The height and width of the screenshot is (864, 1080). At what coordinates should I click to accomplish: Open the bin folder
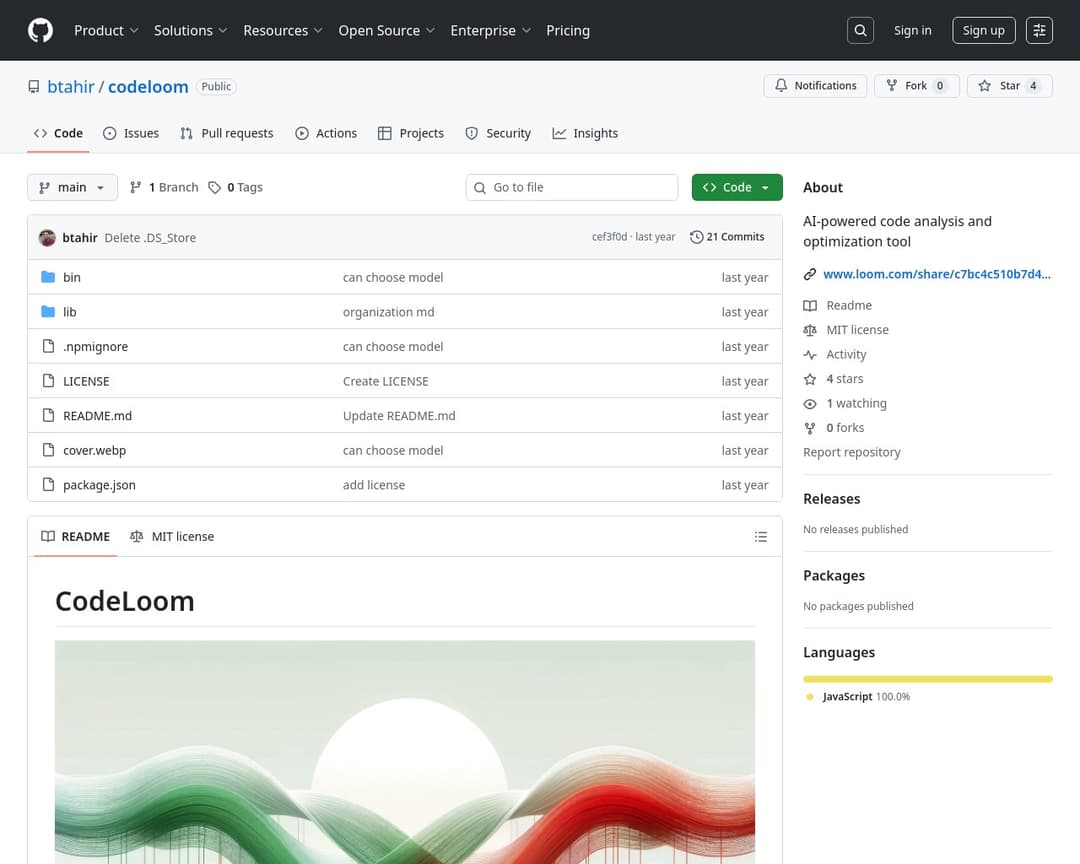point(72,278)
